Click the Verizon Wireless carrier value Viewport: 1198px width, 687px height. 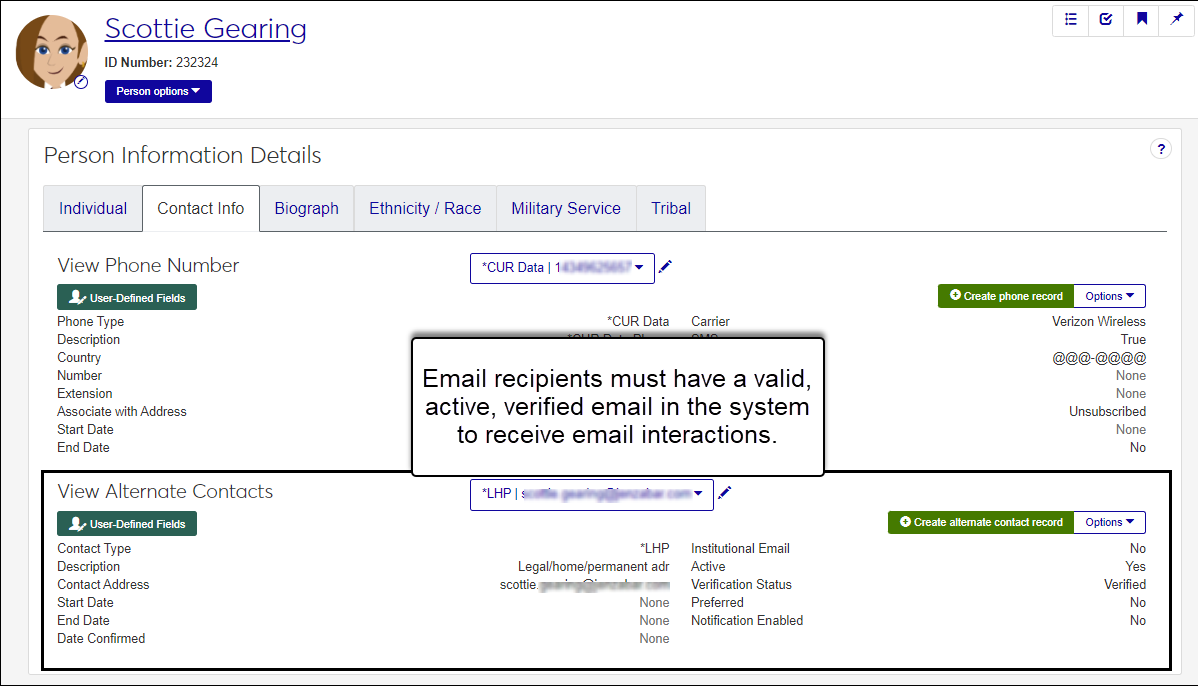coord(1099,322)
